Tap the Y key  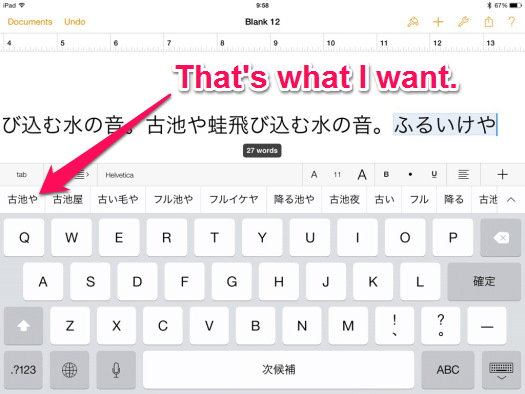262,238
